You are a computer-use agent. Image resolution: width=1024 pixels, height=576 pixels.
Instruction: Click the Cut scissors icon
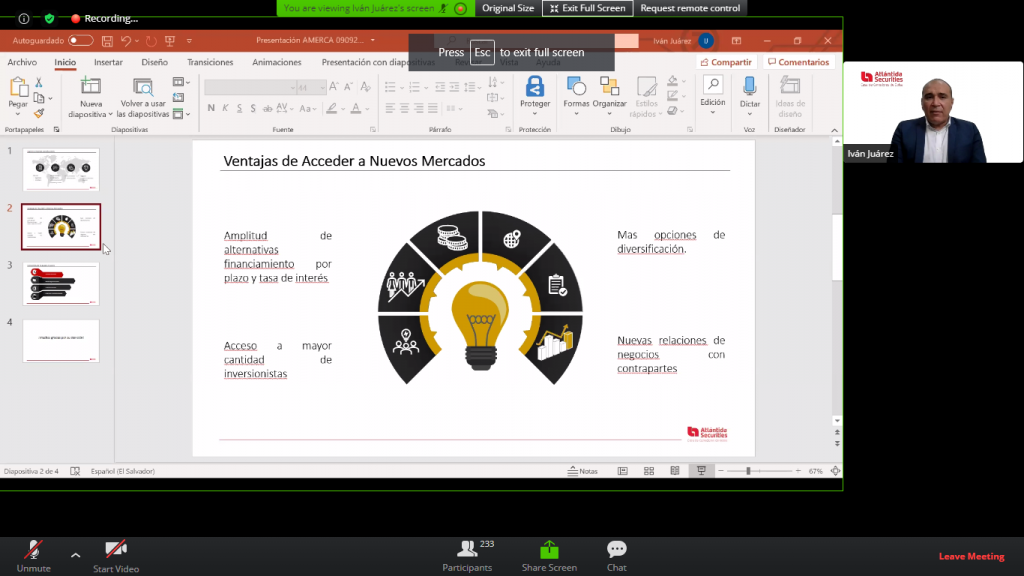39,82
